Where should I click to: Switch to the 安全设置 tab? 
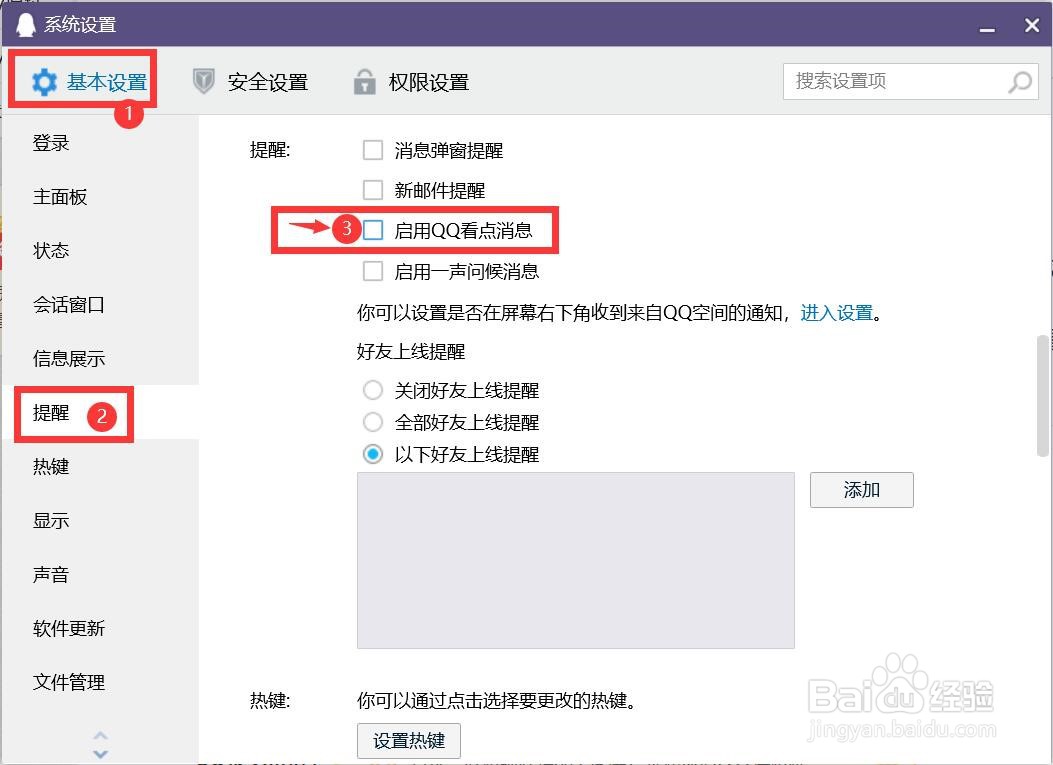[x=250, y=82]
